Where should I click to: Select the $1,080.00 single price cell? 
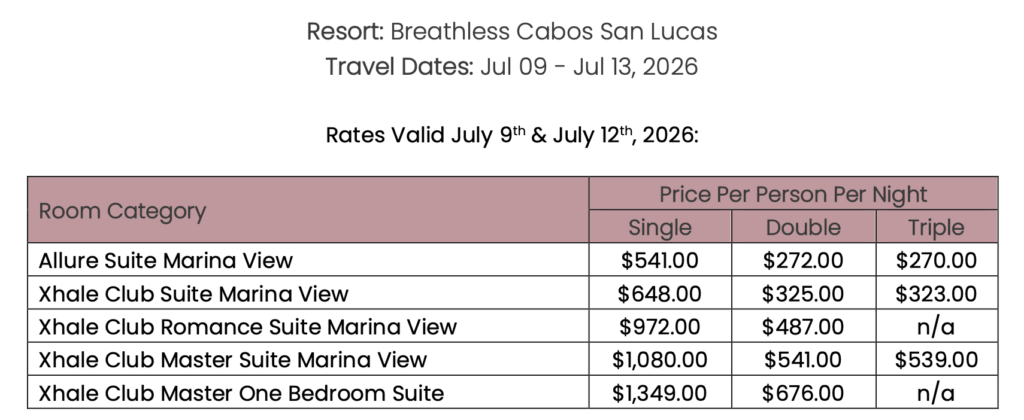[660, 360]
